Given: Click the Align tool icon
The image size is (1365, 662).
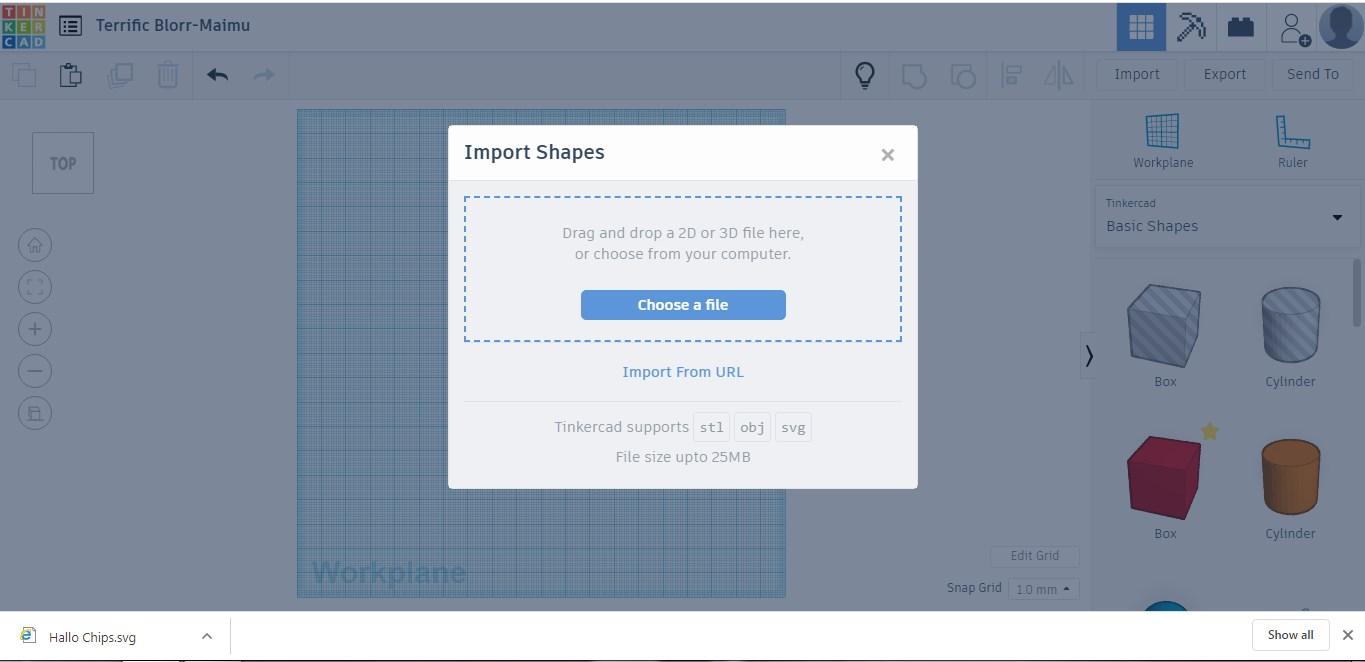Looking at the screenshot, I should pyautogui.click(x=1011, y=74).
